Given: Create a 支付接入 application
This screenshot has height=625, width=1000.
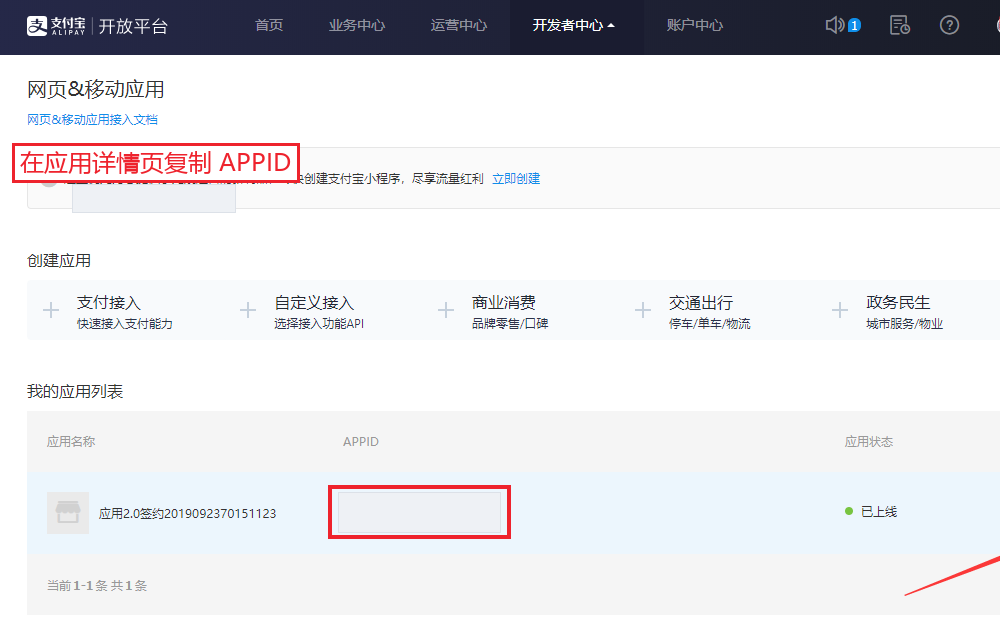Looking at the screenshot, I should click(108, 303).
